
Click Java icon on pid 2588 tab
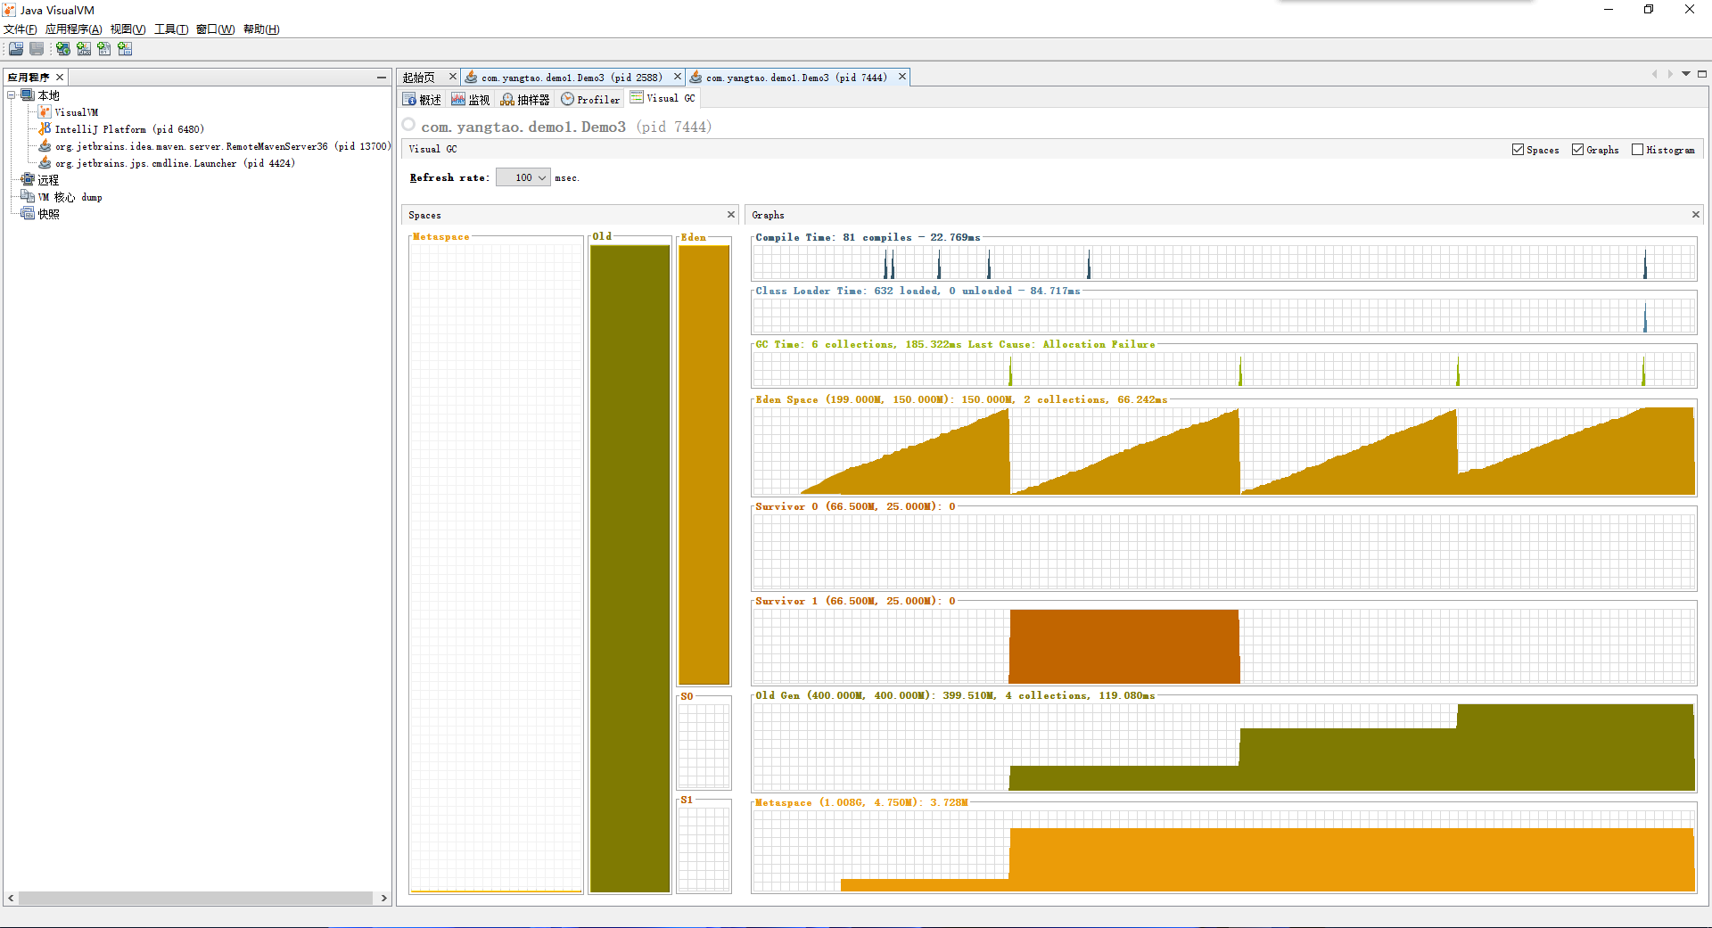[x=471, y=77]
